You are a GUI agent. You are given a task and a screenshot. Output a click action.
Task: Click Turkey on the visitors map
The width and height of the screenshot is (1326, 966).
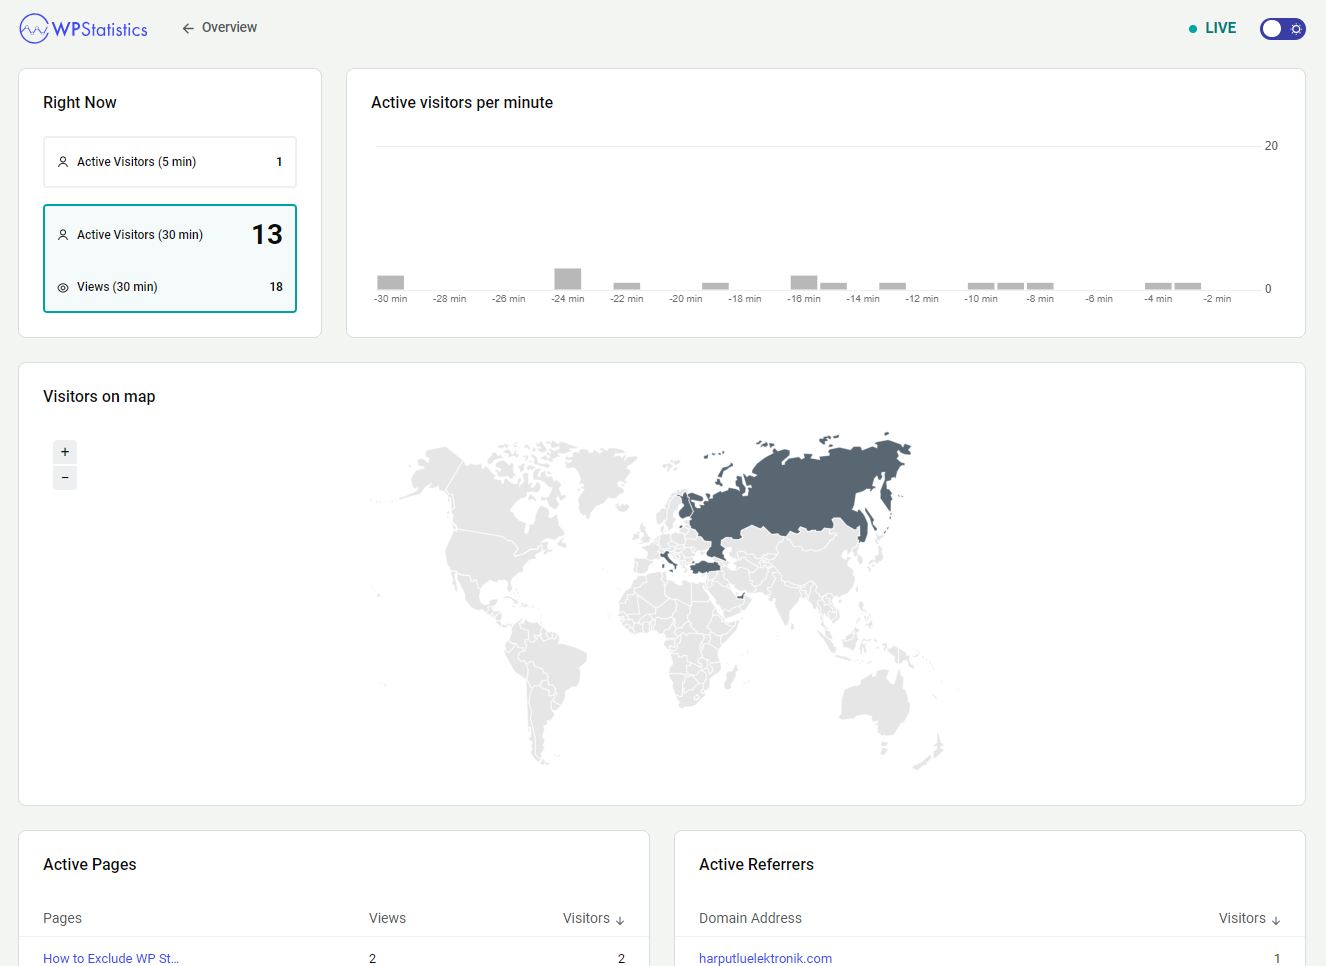(705, 568)
